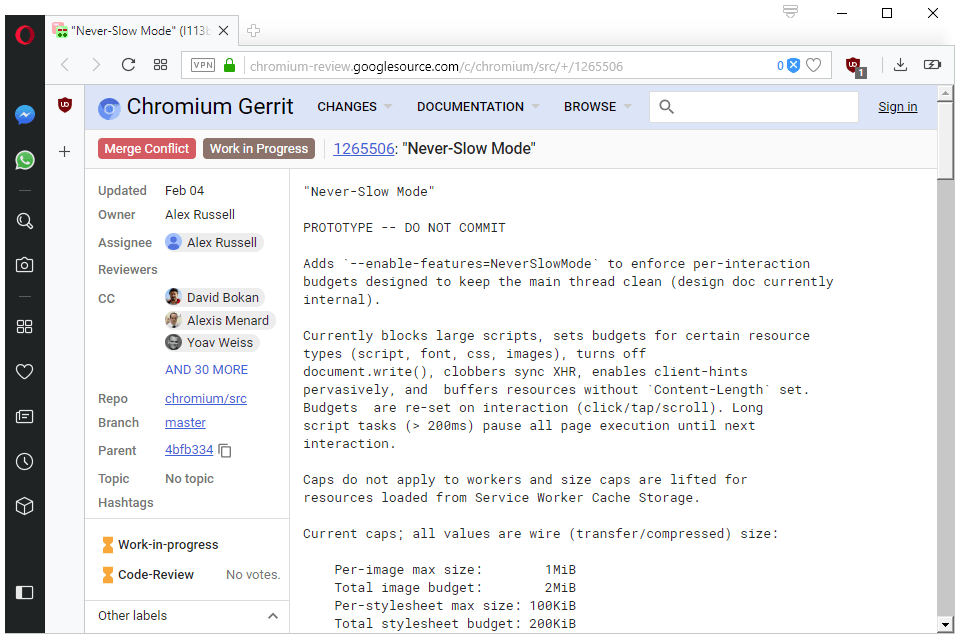Click the Gerrit search input field
The image size is (960, 640).
[754, 107]
